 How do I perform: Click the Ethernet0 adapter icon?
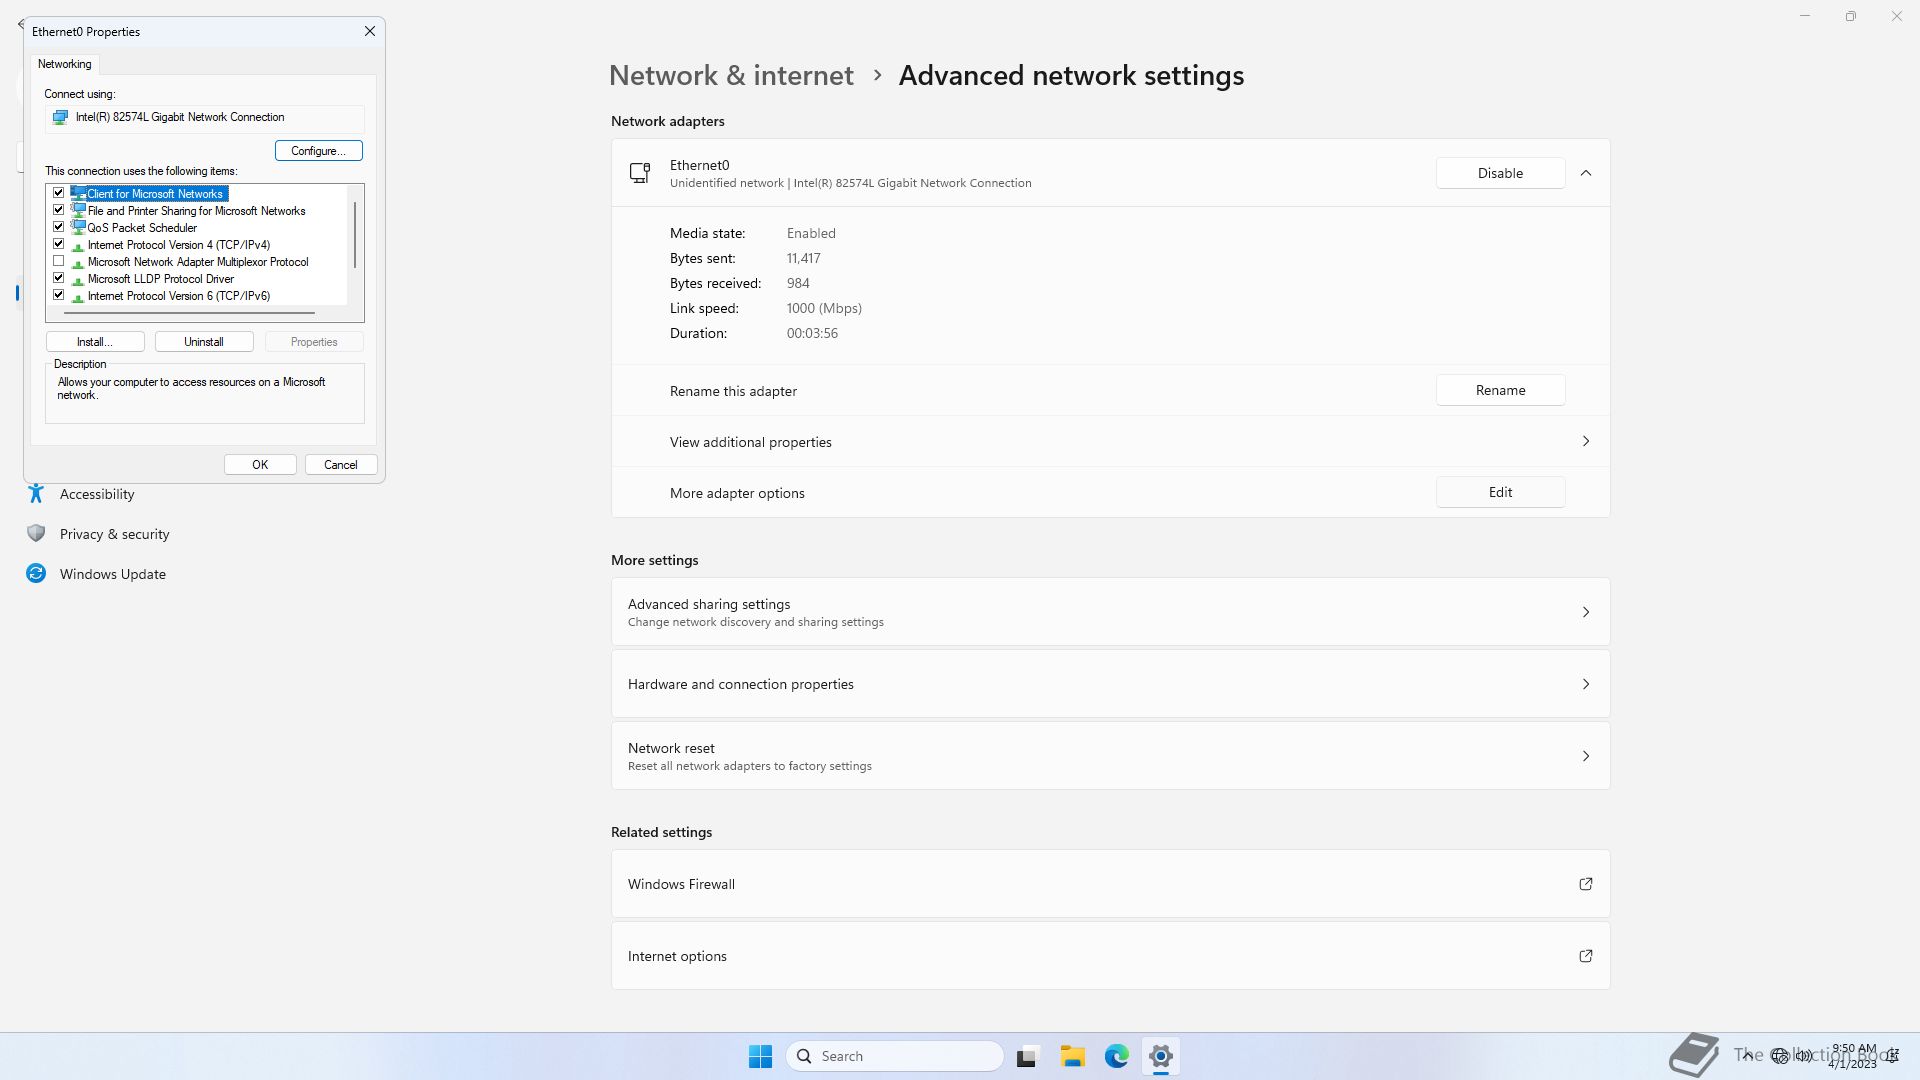(x=640, y=173)
